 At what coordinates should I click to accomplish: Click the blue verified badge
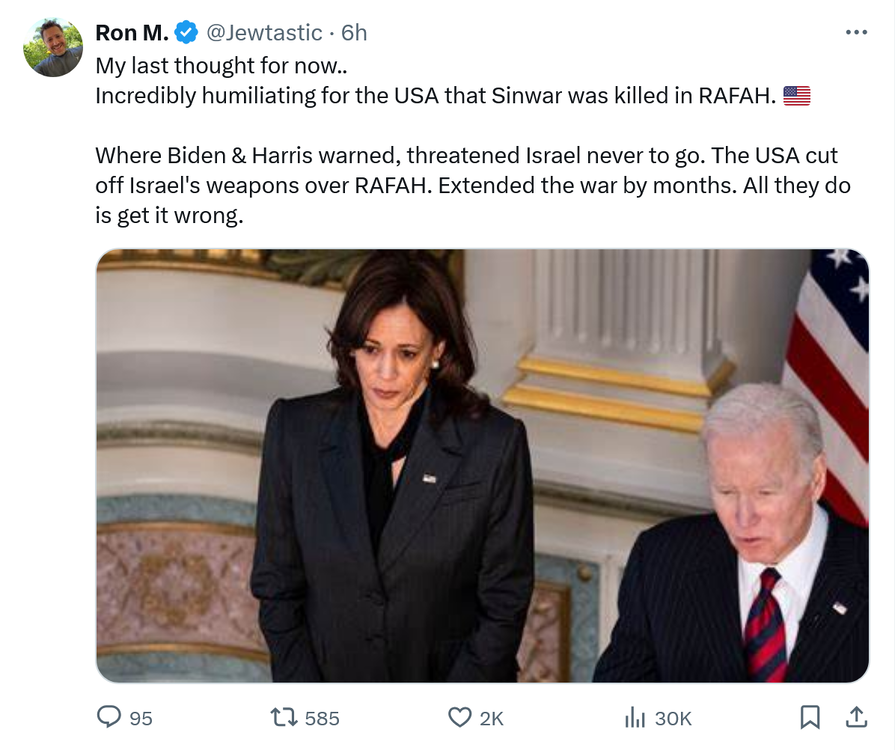(x=186, y=33)
